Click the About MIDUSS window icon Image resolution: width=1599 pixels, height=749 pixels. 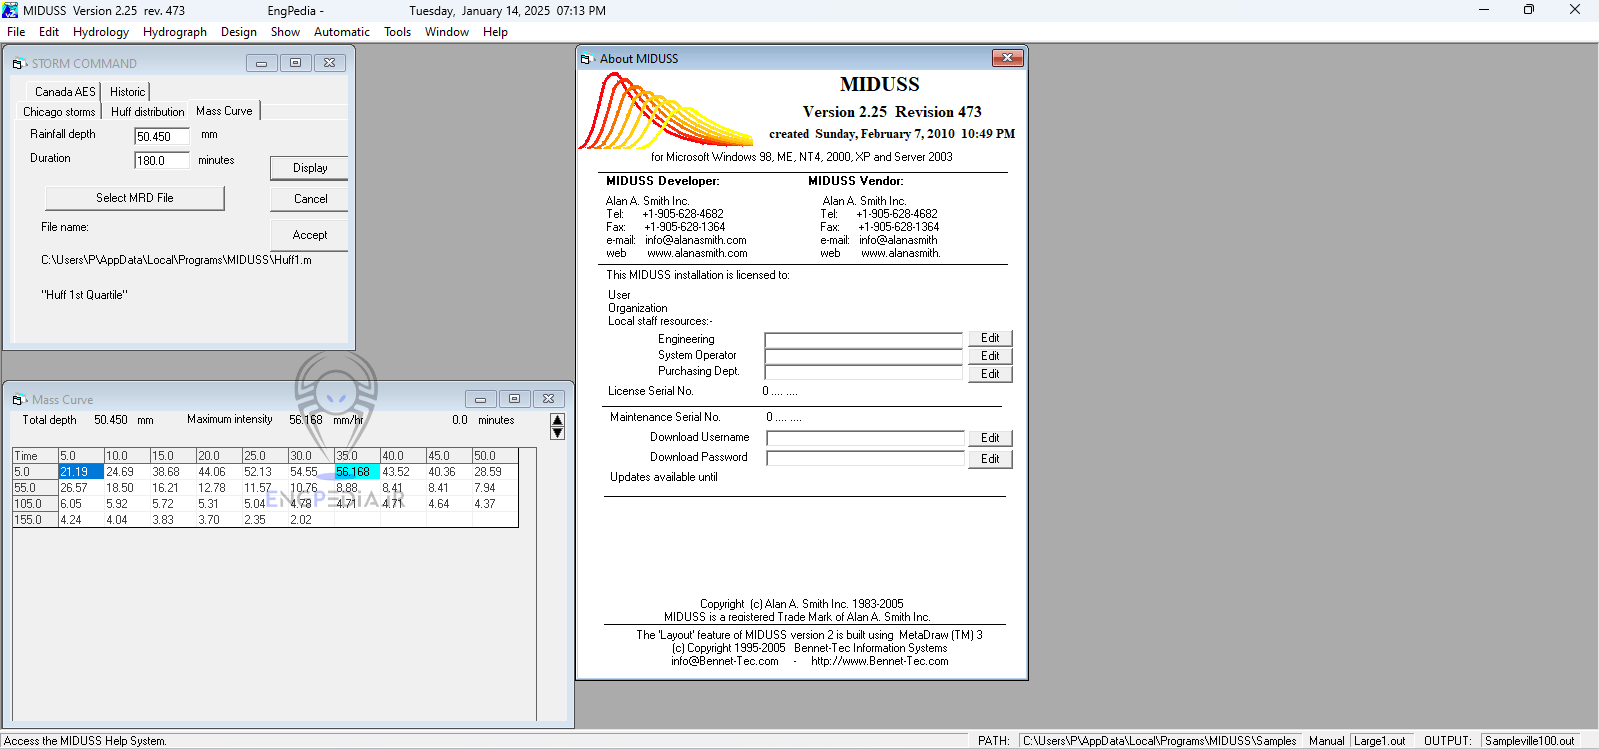click(587, 59)
